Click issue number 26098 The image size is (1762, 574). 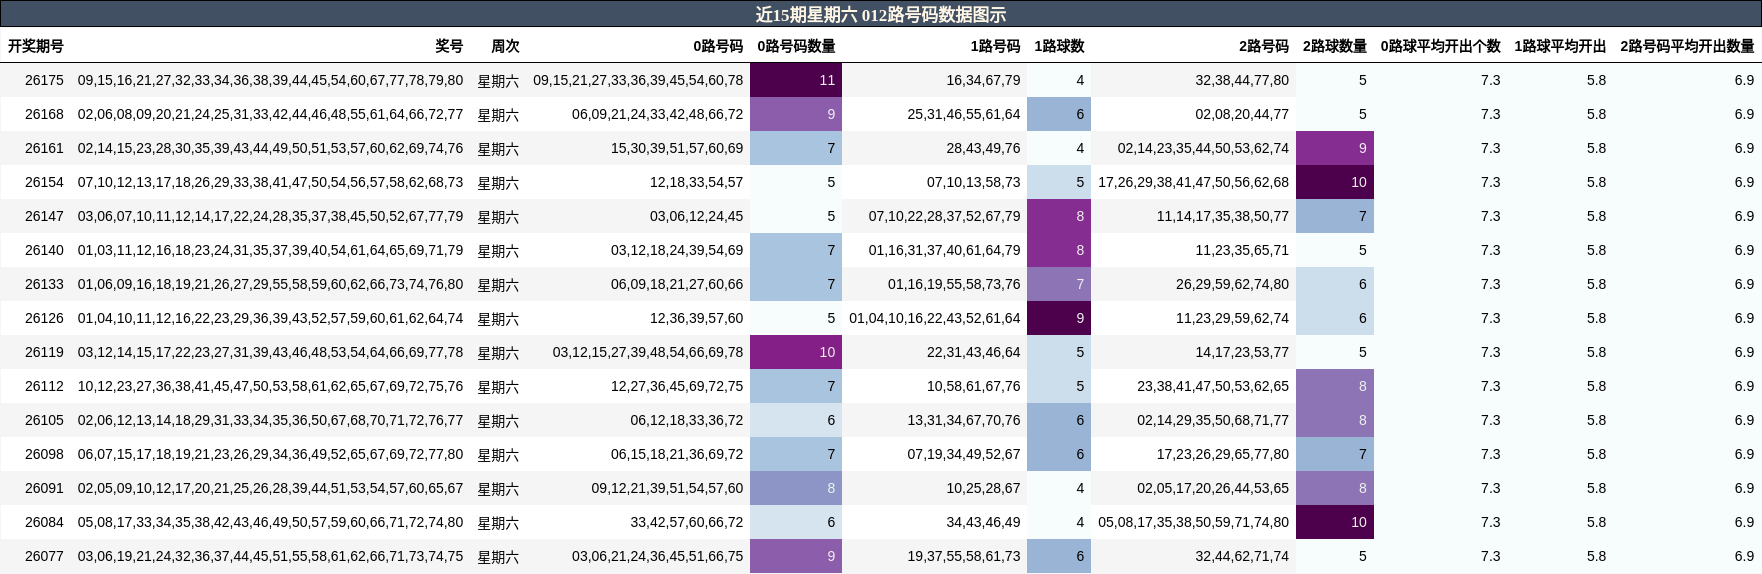pos(44,454)
